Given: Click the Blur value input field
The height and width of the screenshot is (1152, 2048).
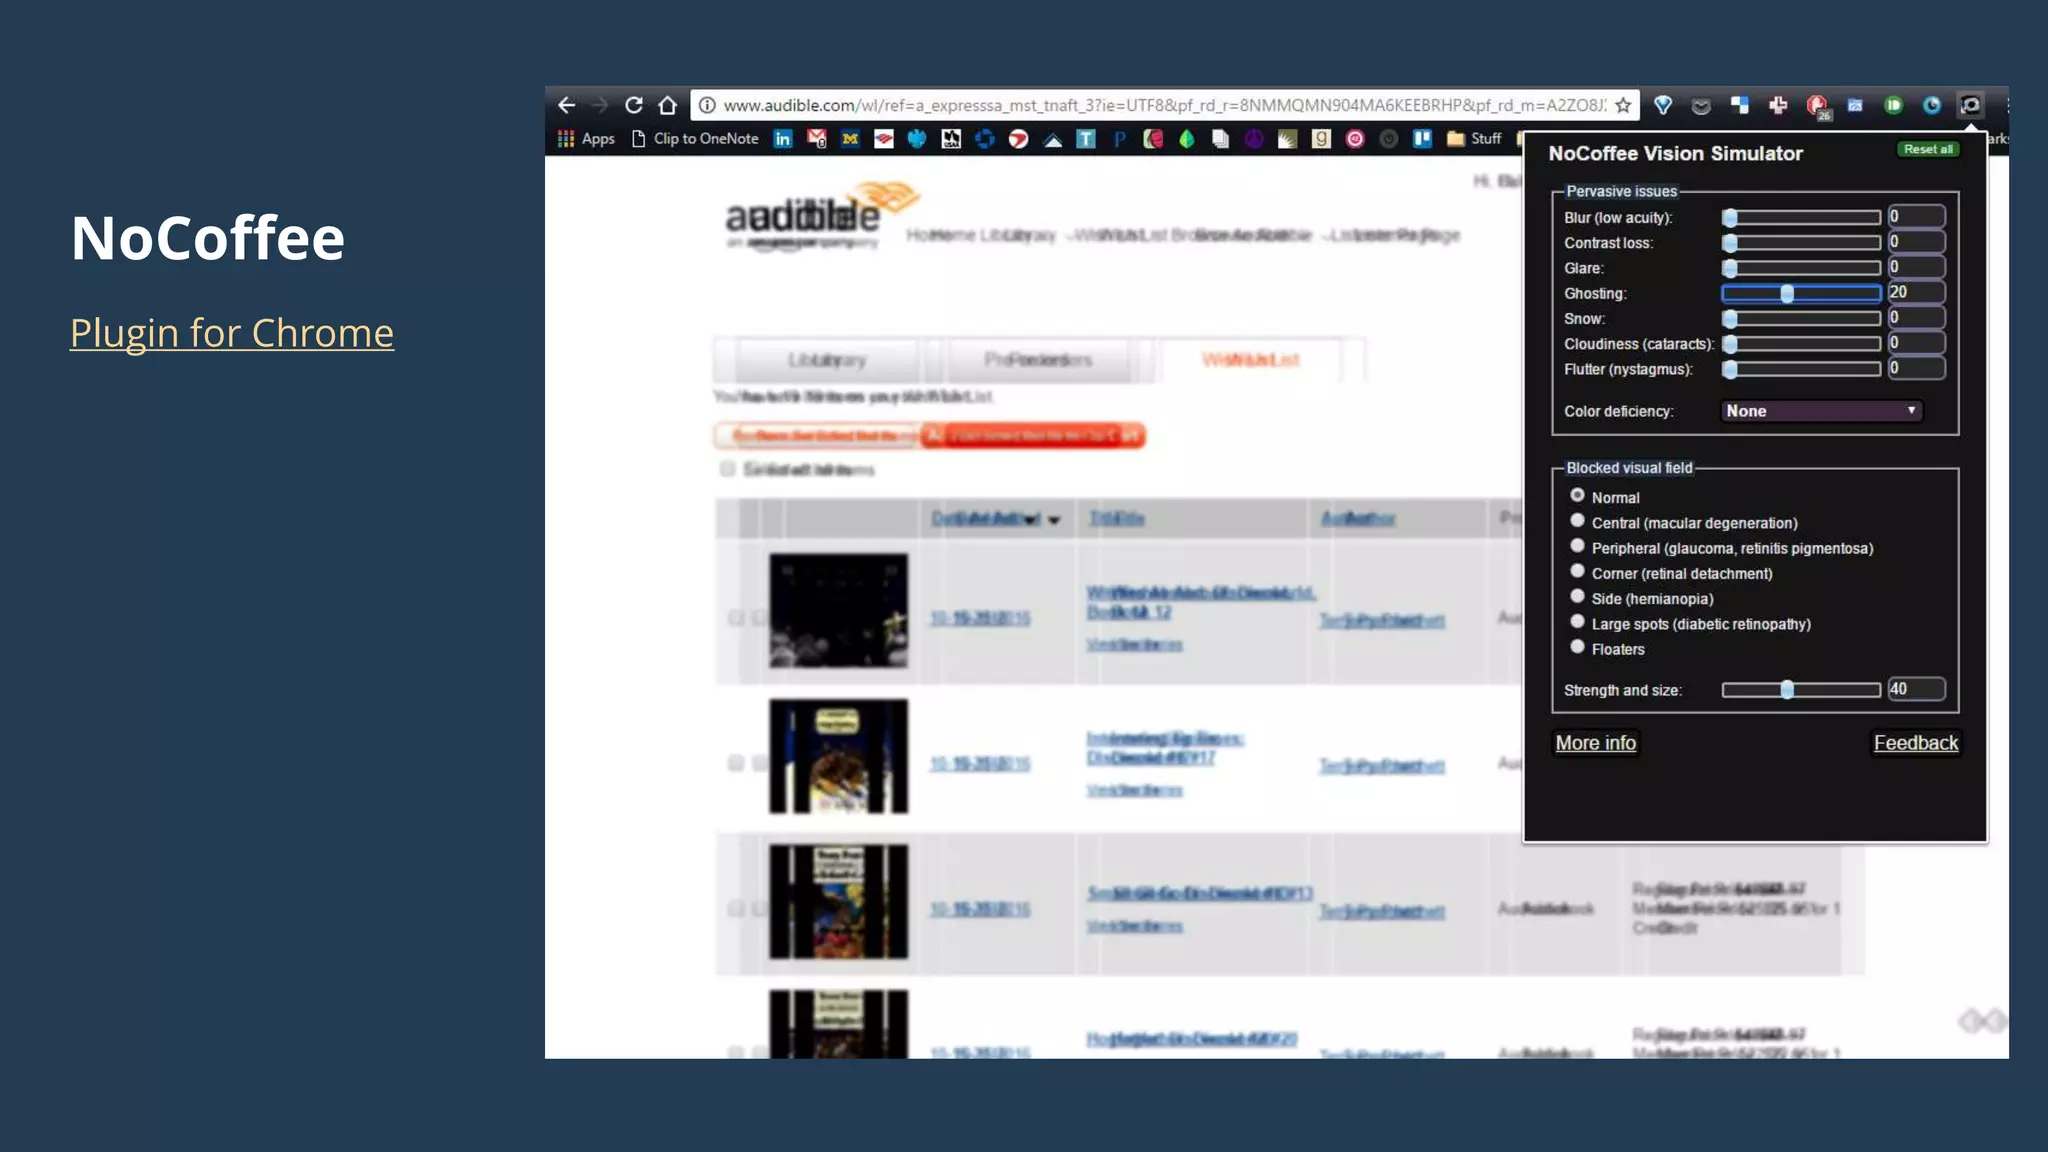Looking at the screenshot, I should pyautogui.click(x=1916, y=216).
